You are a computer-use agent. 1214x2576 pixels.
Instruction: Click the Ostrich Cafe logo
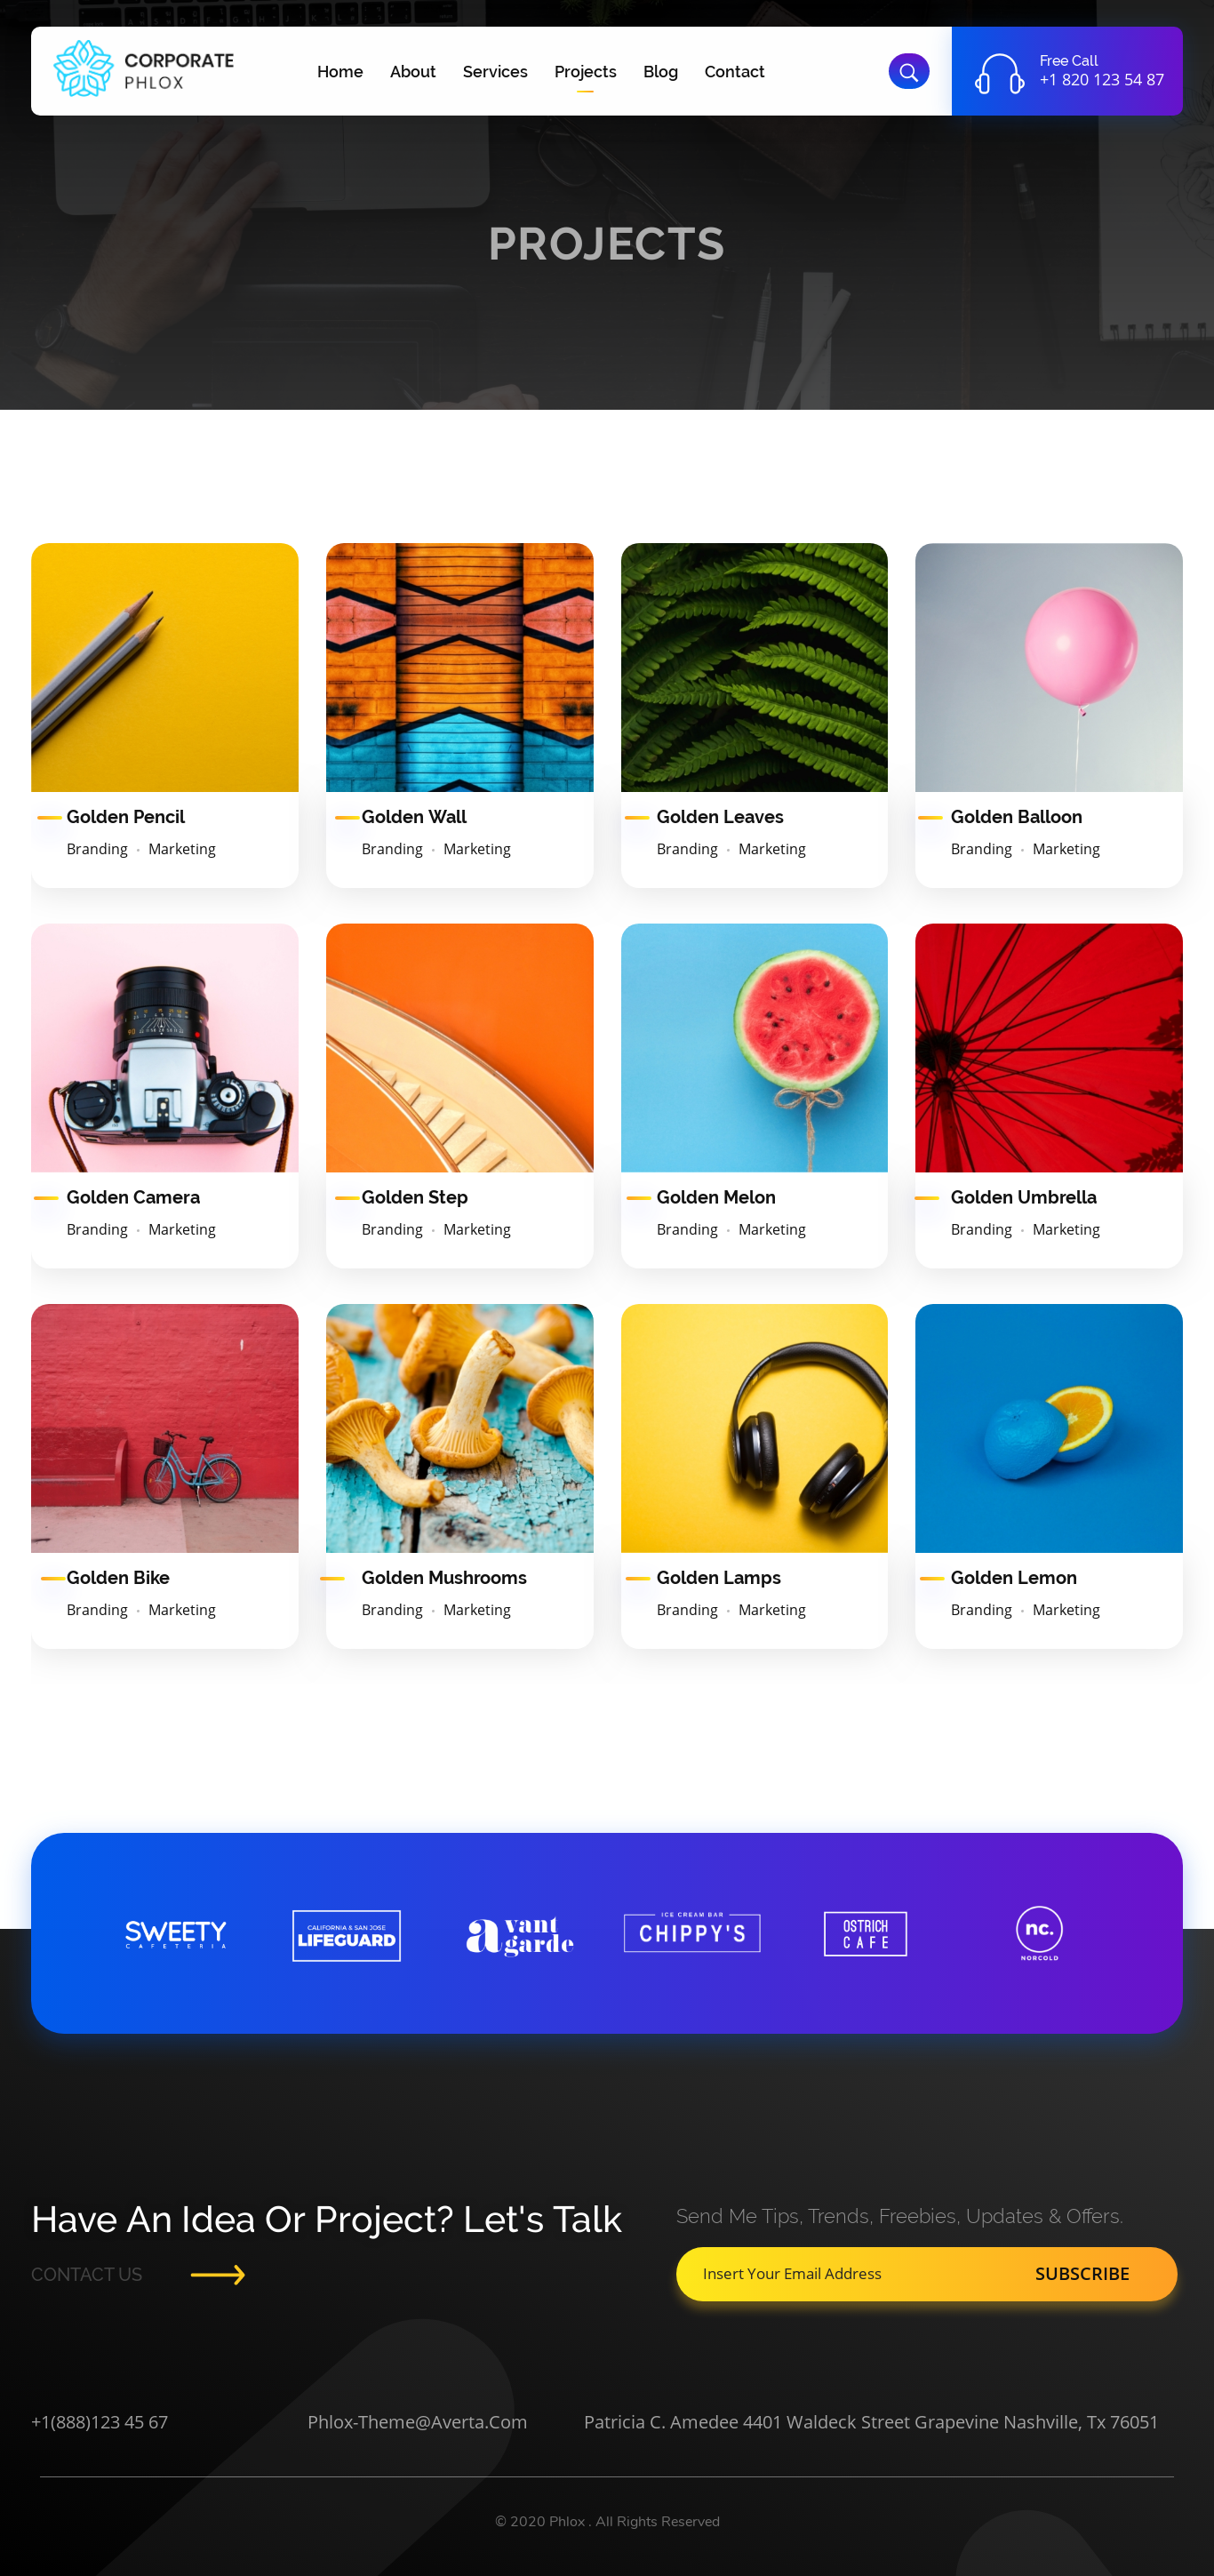(865, 1933)
